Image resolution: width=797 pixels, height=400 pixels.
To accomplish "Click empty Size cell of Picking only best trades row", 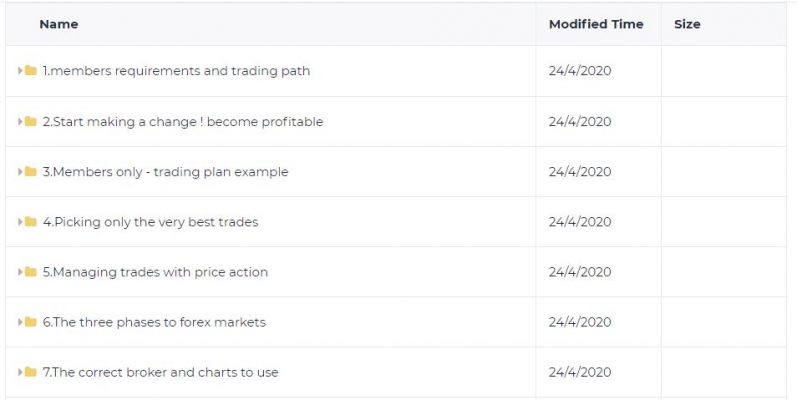I will [724, 222].
